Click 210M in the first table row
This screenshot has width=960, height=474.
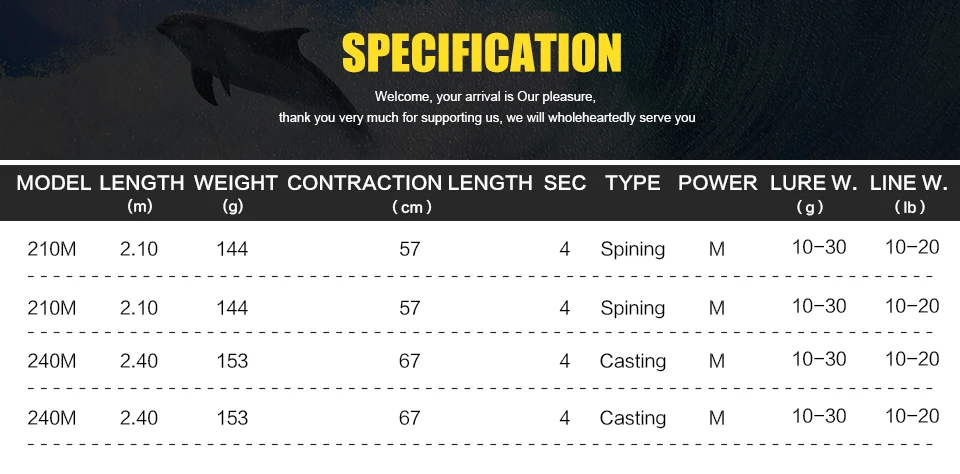coord(52,249)
